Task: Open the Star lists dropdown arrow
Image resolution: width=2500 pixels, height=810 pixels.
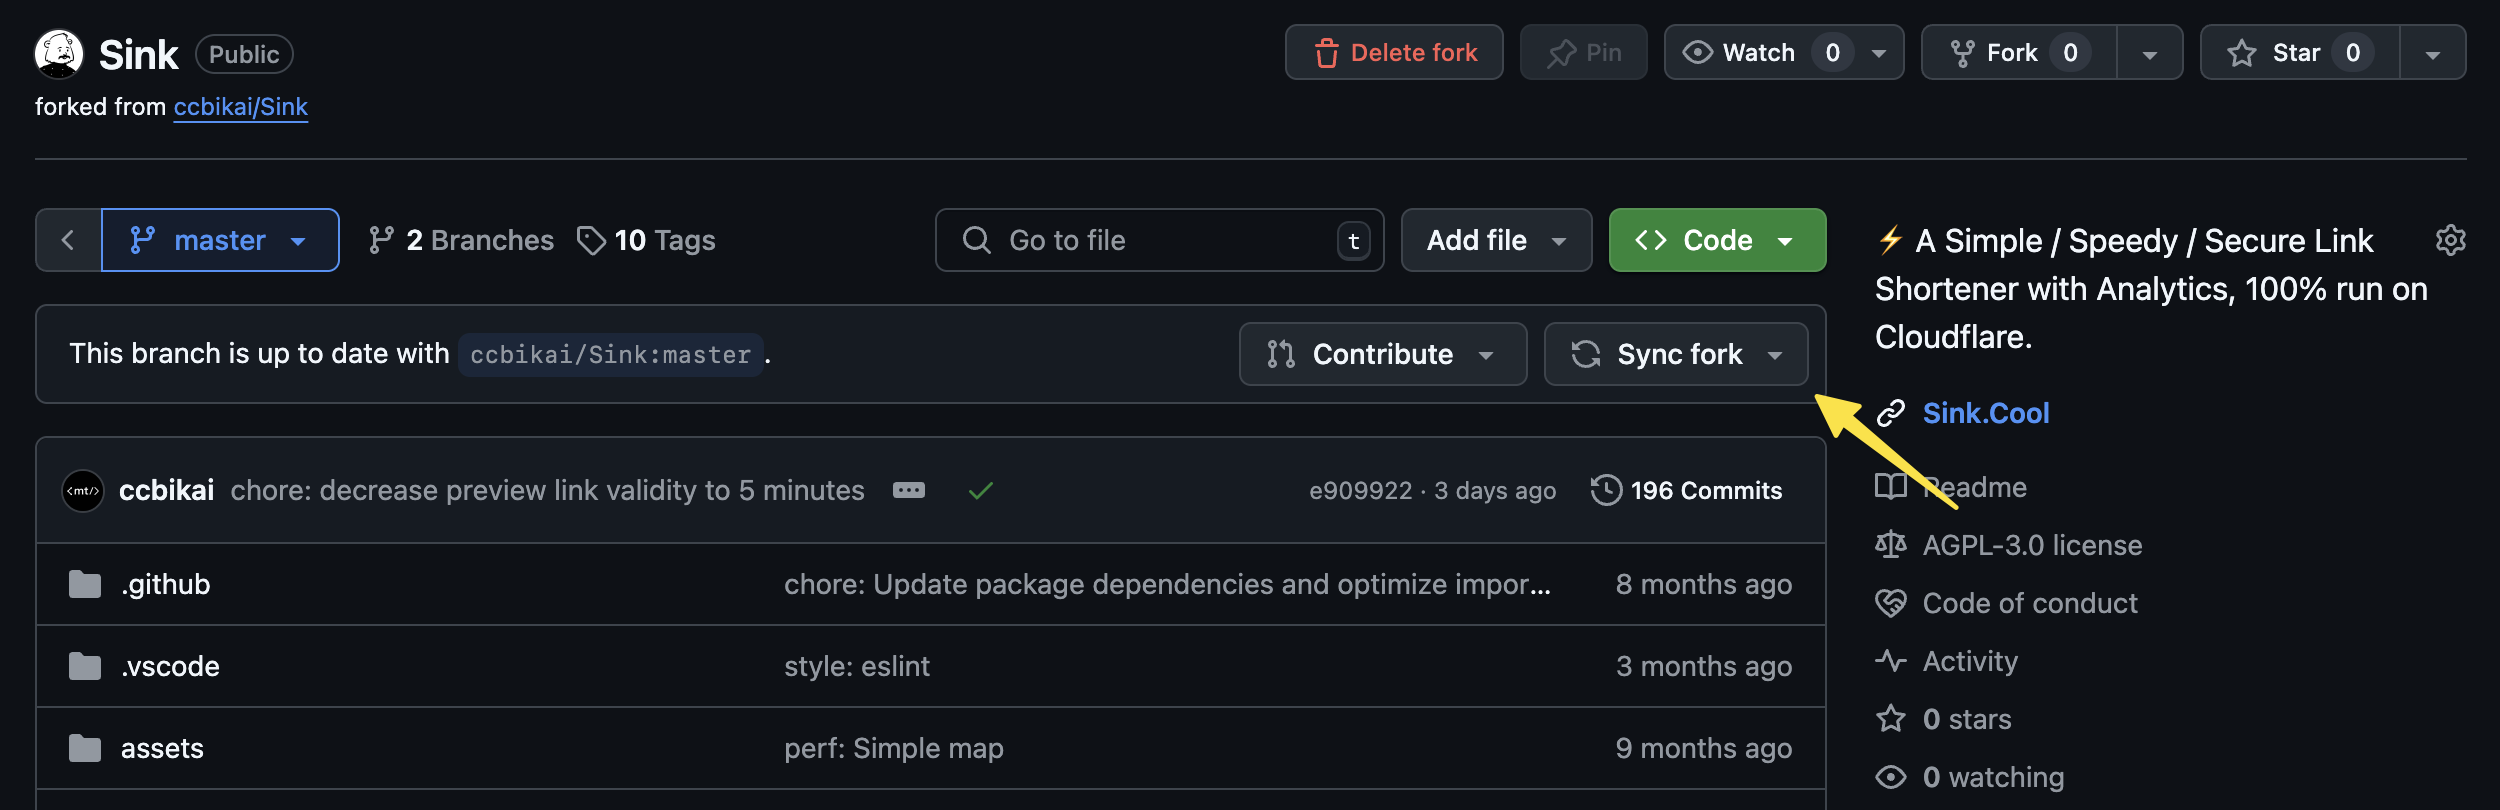Action: coord(2433,53)
